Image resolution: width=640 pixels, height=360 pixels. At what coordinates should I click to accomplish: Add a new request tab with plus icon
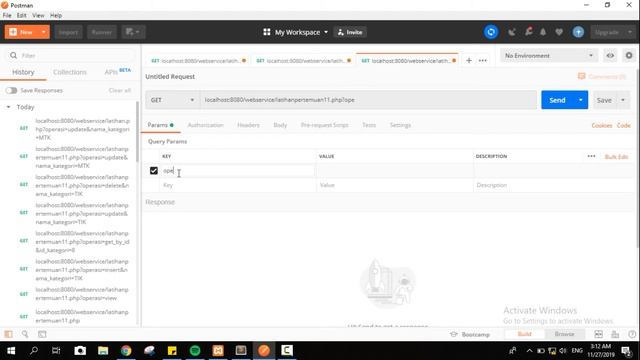tap(469, 60)
